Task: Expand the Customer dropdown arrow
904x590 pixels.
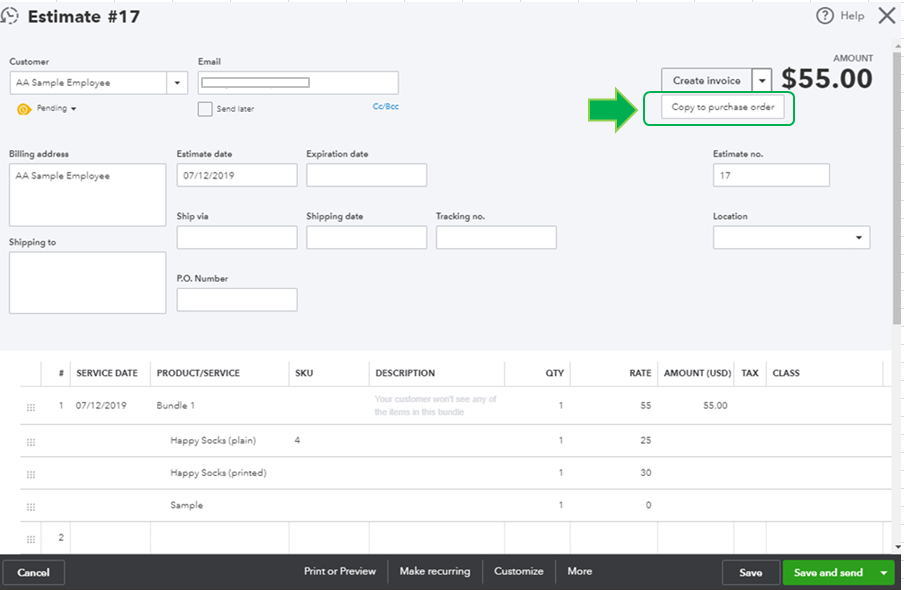Action: tap(178, 83)
